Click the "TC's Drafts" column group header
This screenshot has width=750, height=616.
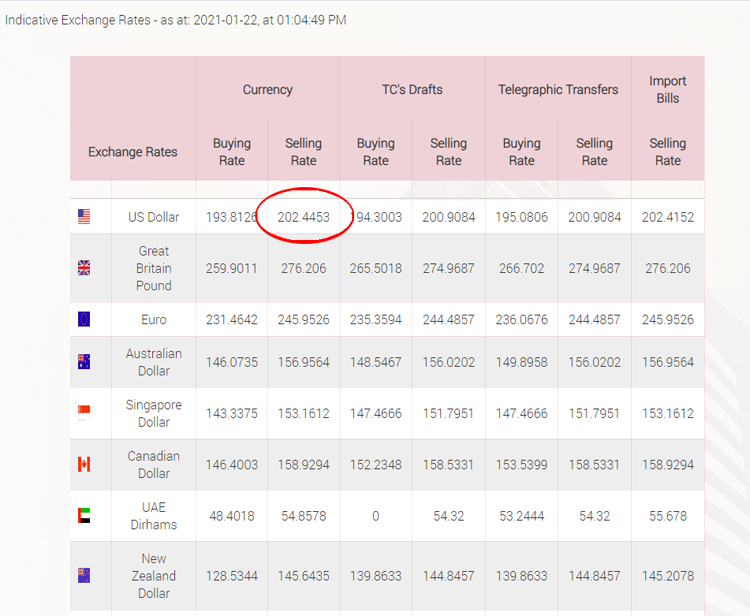[x=412, y=89]
